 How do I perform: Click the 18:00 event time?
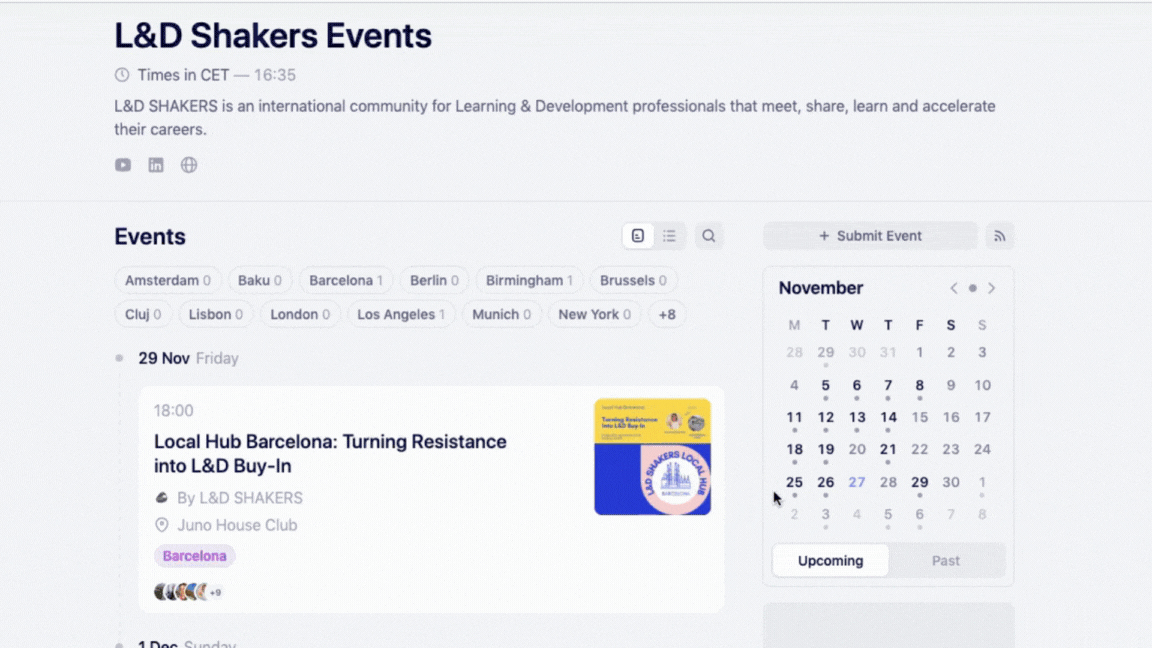[173, 410]
